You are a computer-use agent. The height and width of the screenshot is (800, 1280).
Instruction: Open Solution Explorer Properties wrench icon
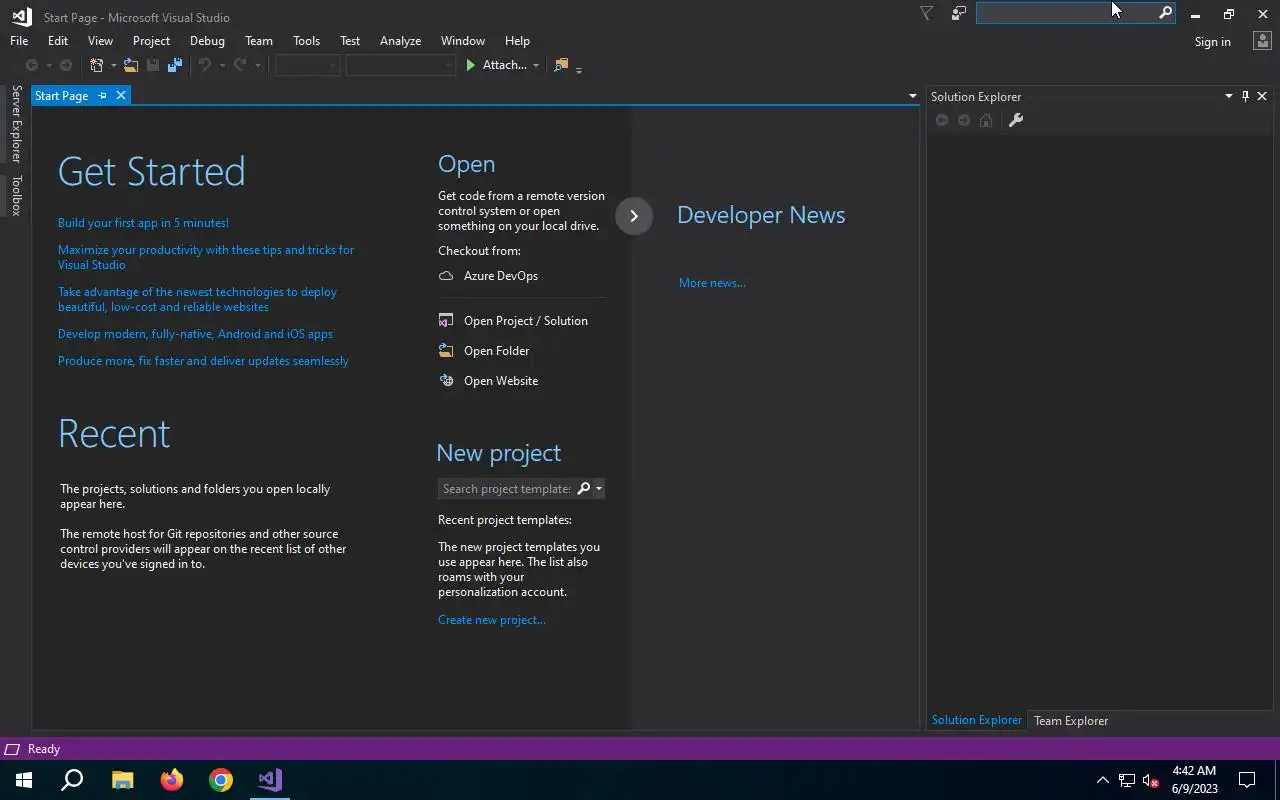(1015, 120)
